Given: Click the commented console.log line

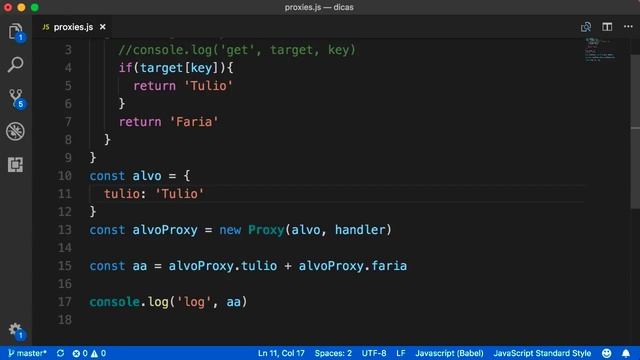Looking at the screenshot, I should click(237, 50).
